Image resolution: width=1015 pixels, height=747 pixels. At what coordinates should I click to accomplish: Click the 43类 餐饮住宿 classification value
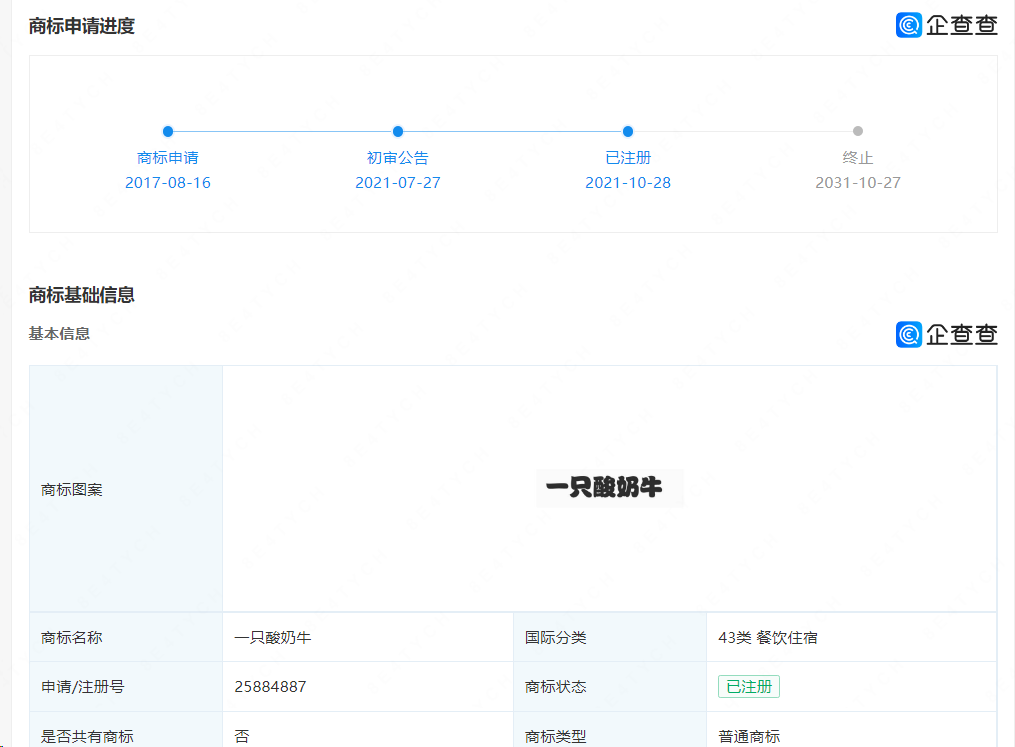pos(767,637)
